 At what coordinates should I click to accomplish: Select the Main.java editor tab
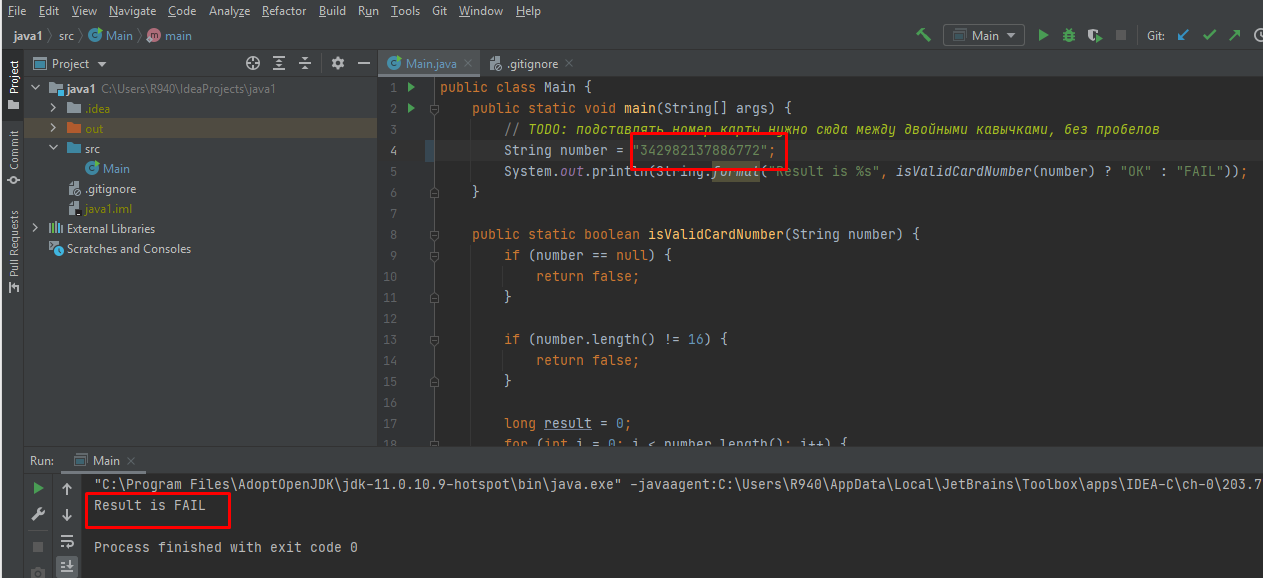click(431, 64)
